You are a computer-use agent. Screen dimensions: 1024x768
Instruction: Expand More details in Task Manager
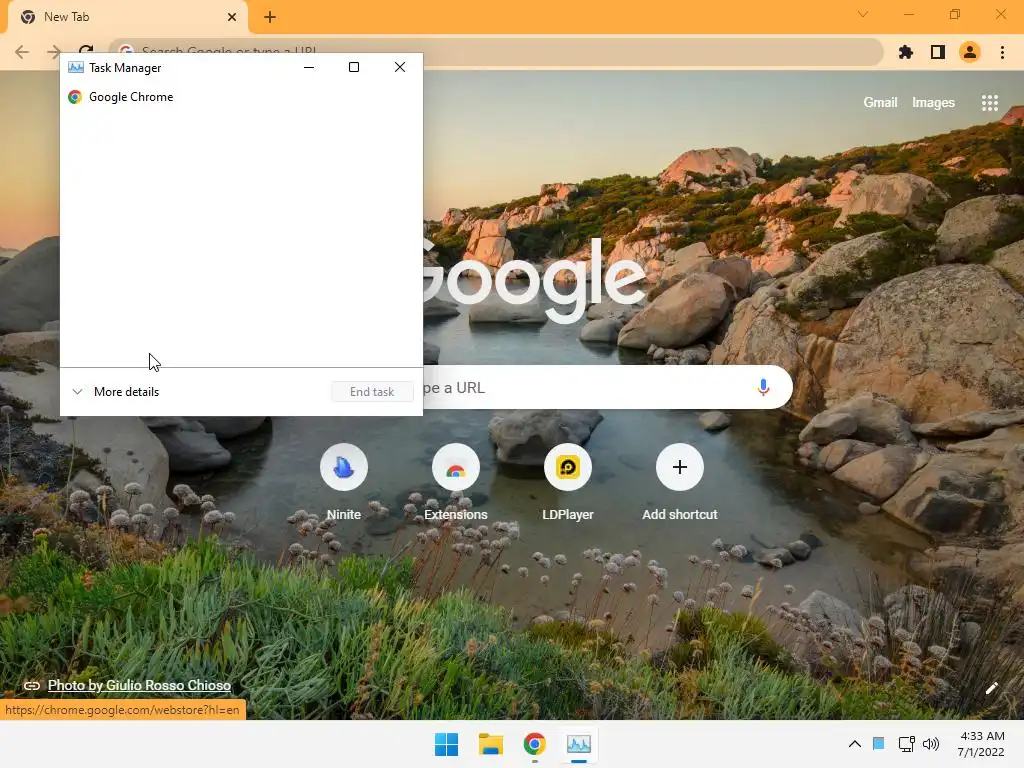click(x=116, y=392)
